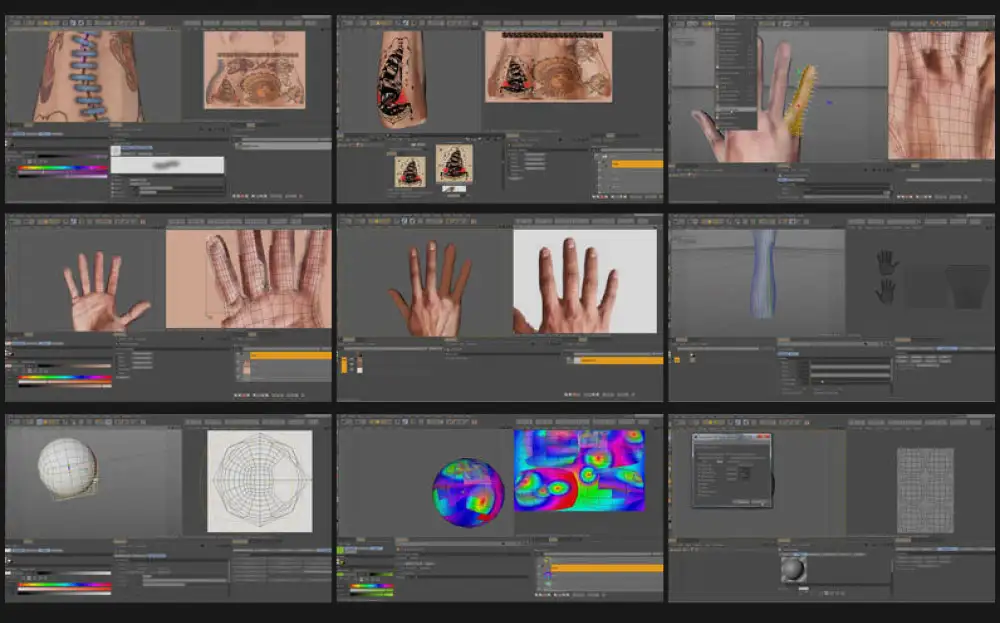This screenshot has width=1000, height=623.
Task: Click the orange material tag in the dark-skinned hand panel
Action: 344,365
